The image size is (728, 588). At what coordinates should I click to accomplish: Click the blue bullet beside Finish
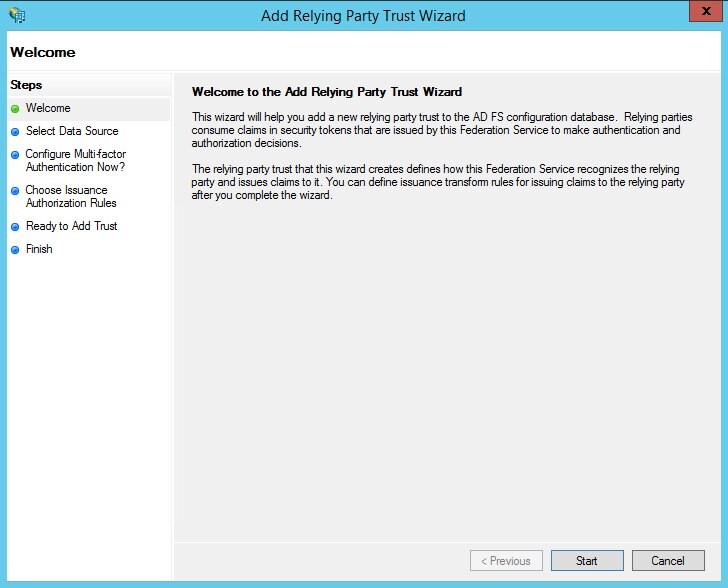pyautogui.click(x=15, y=250)
